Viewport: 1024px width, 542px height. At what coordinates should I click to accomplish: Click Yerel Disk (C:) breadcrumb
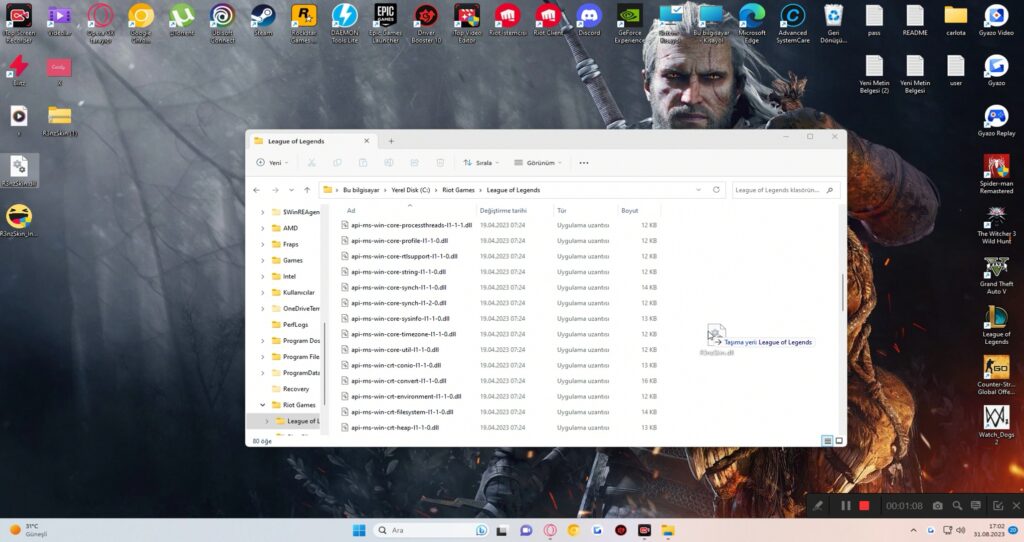[x=411, y=190]
